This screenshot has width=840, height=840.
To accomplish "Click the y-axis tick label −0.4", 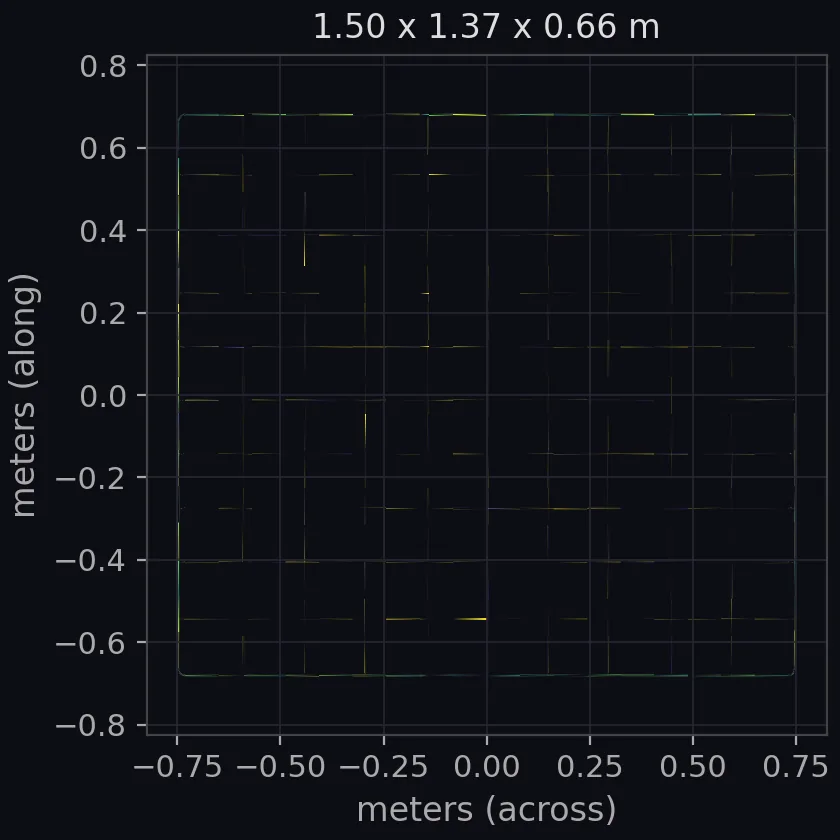I will (x=91, y=561).
